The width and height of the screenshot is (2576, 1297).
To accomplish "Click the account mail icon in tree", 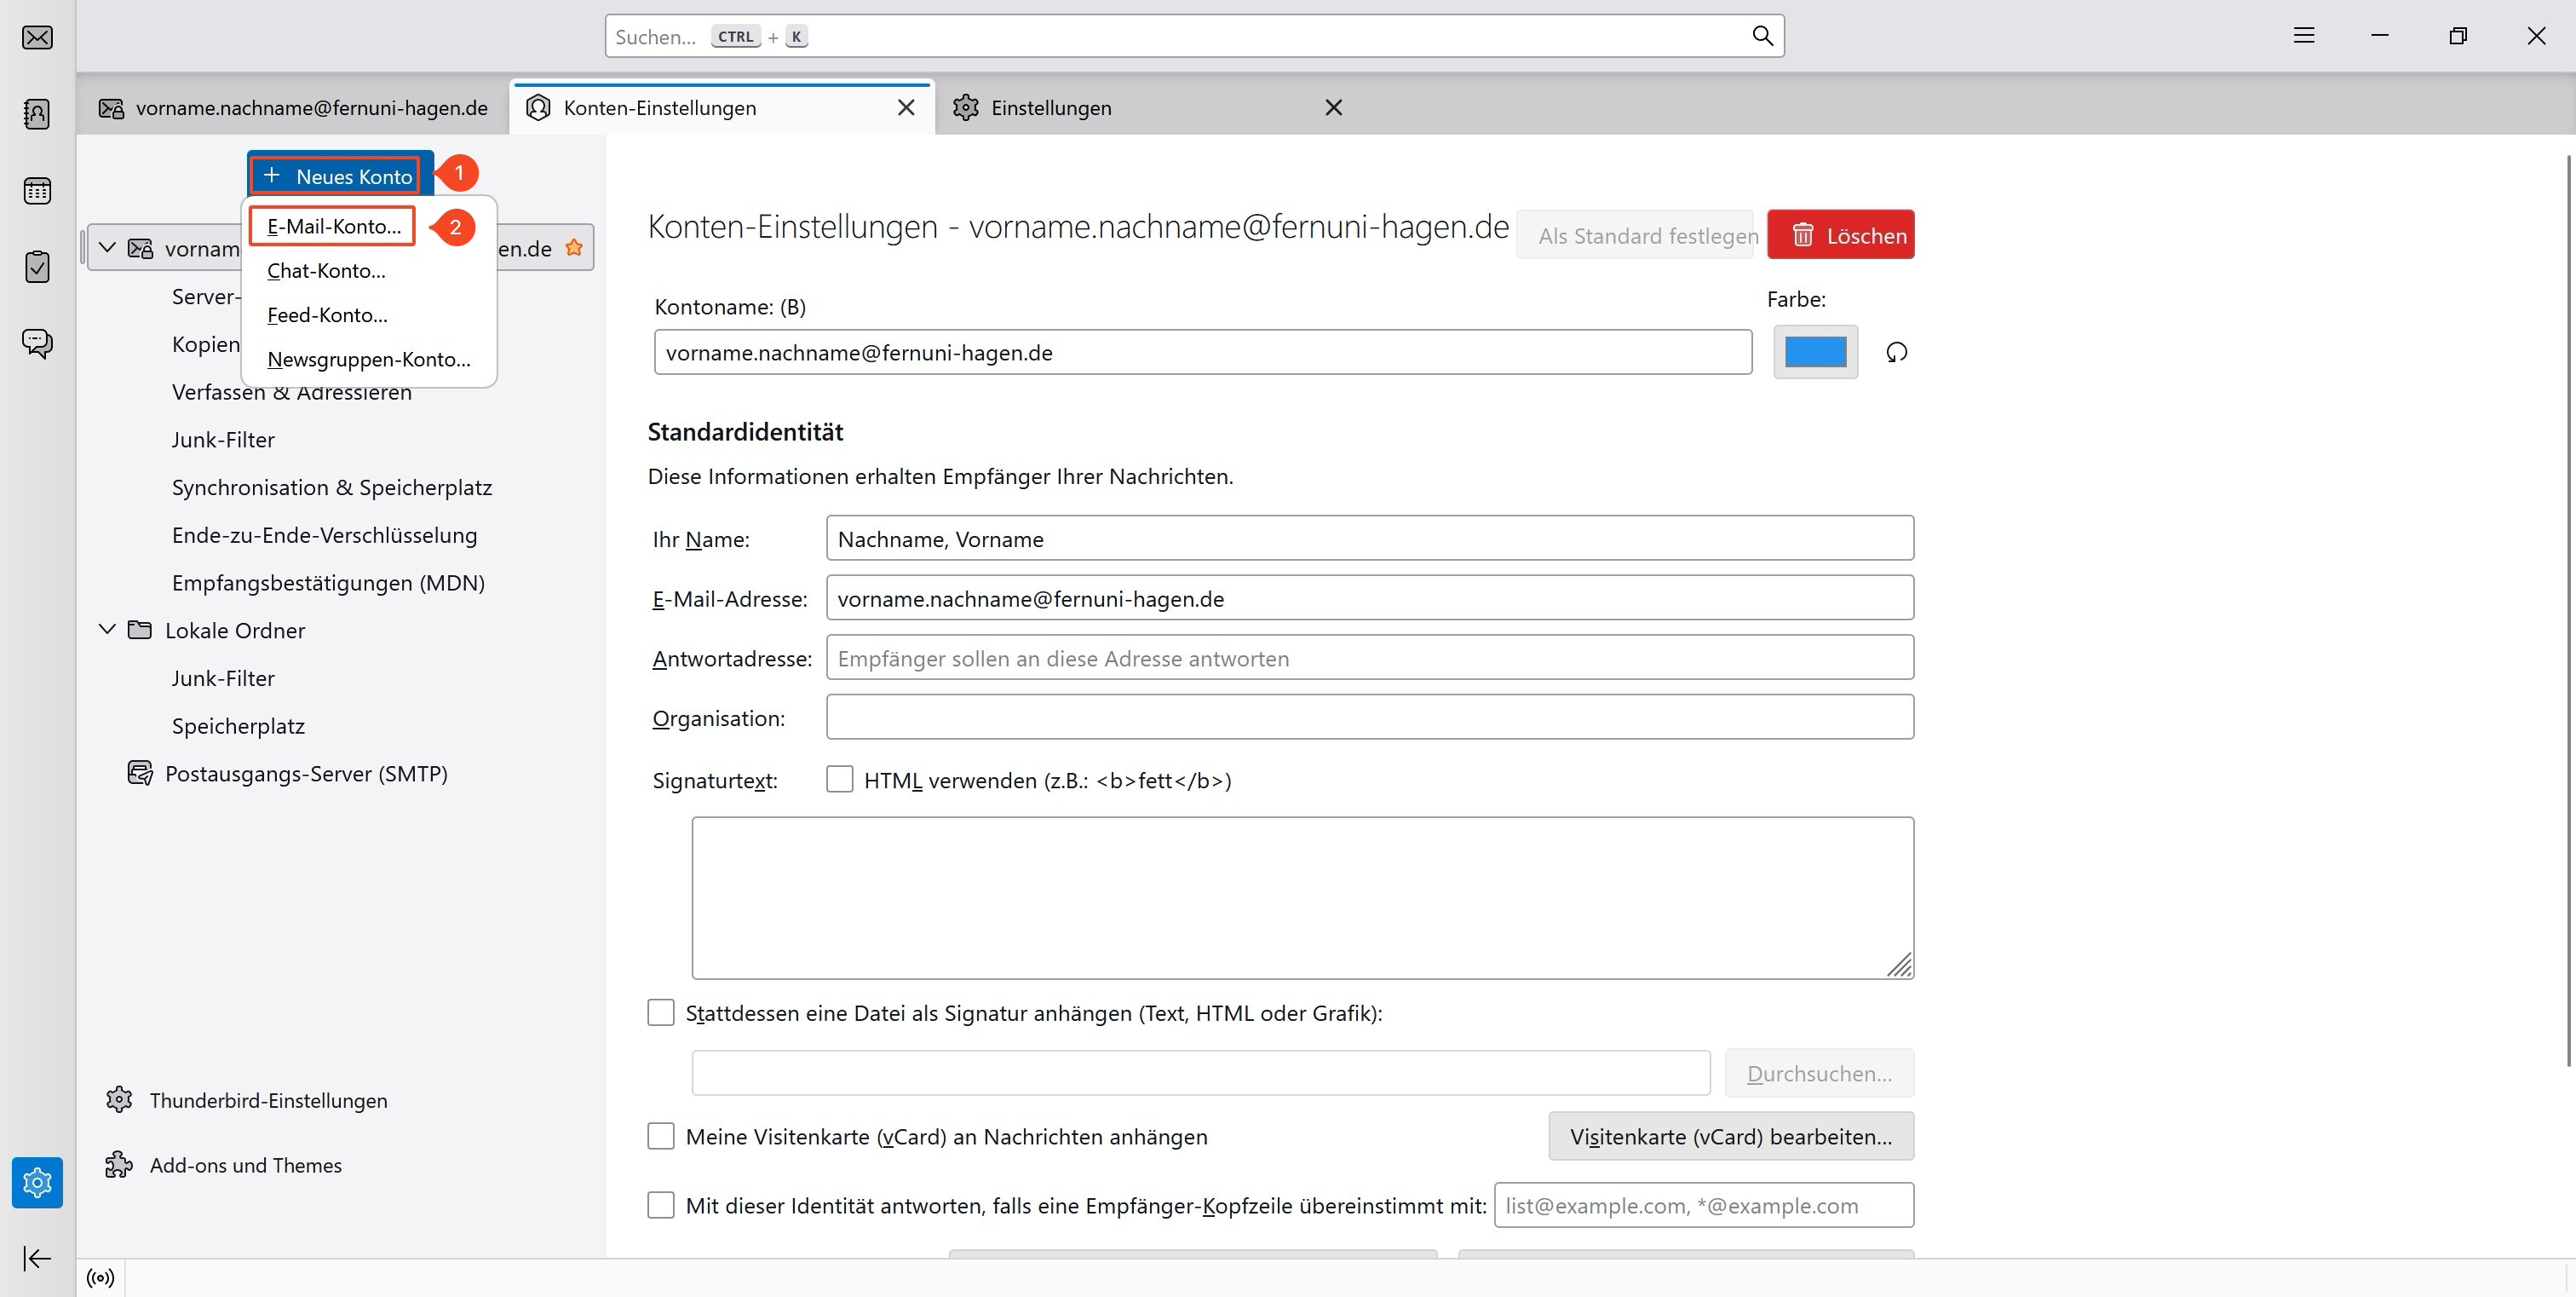I will pos(140,248).
